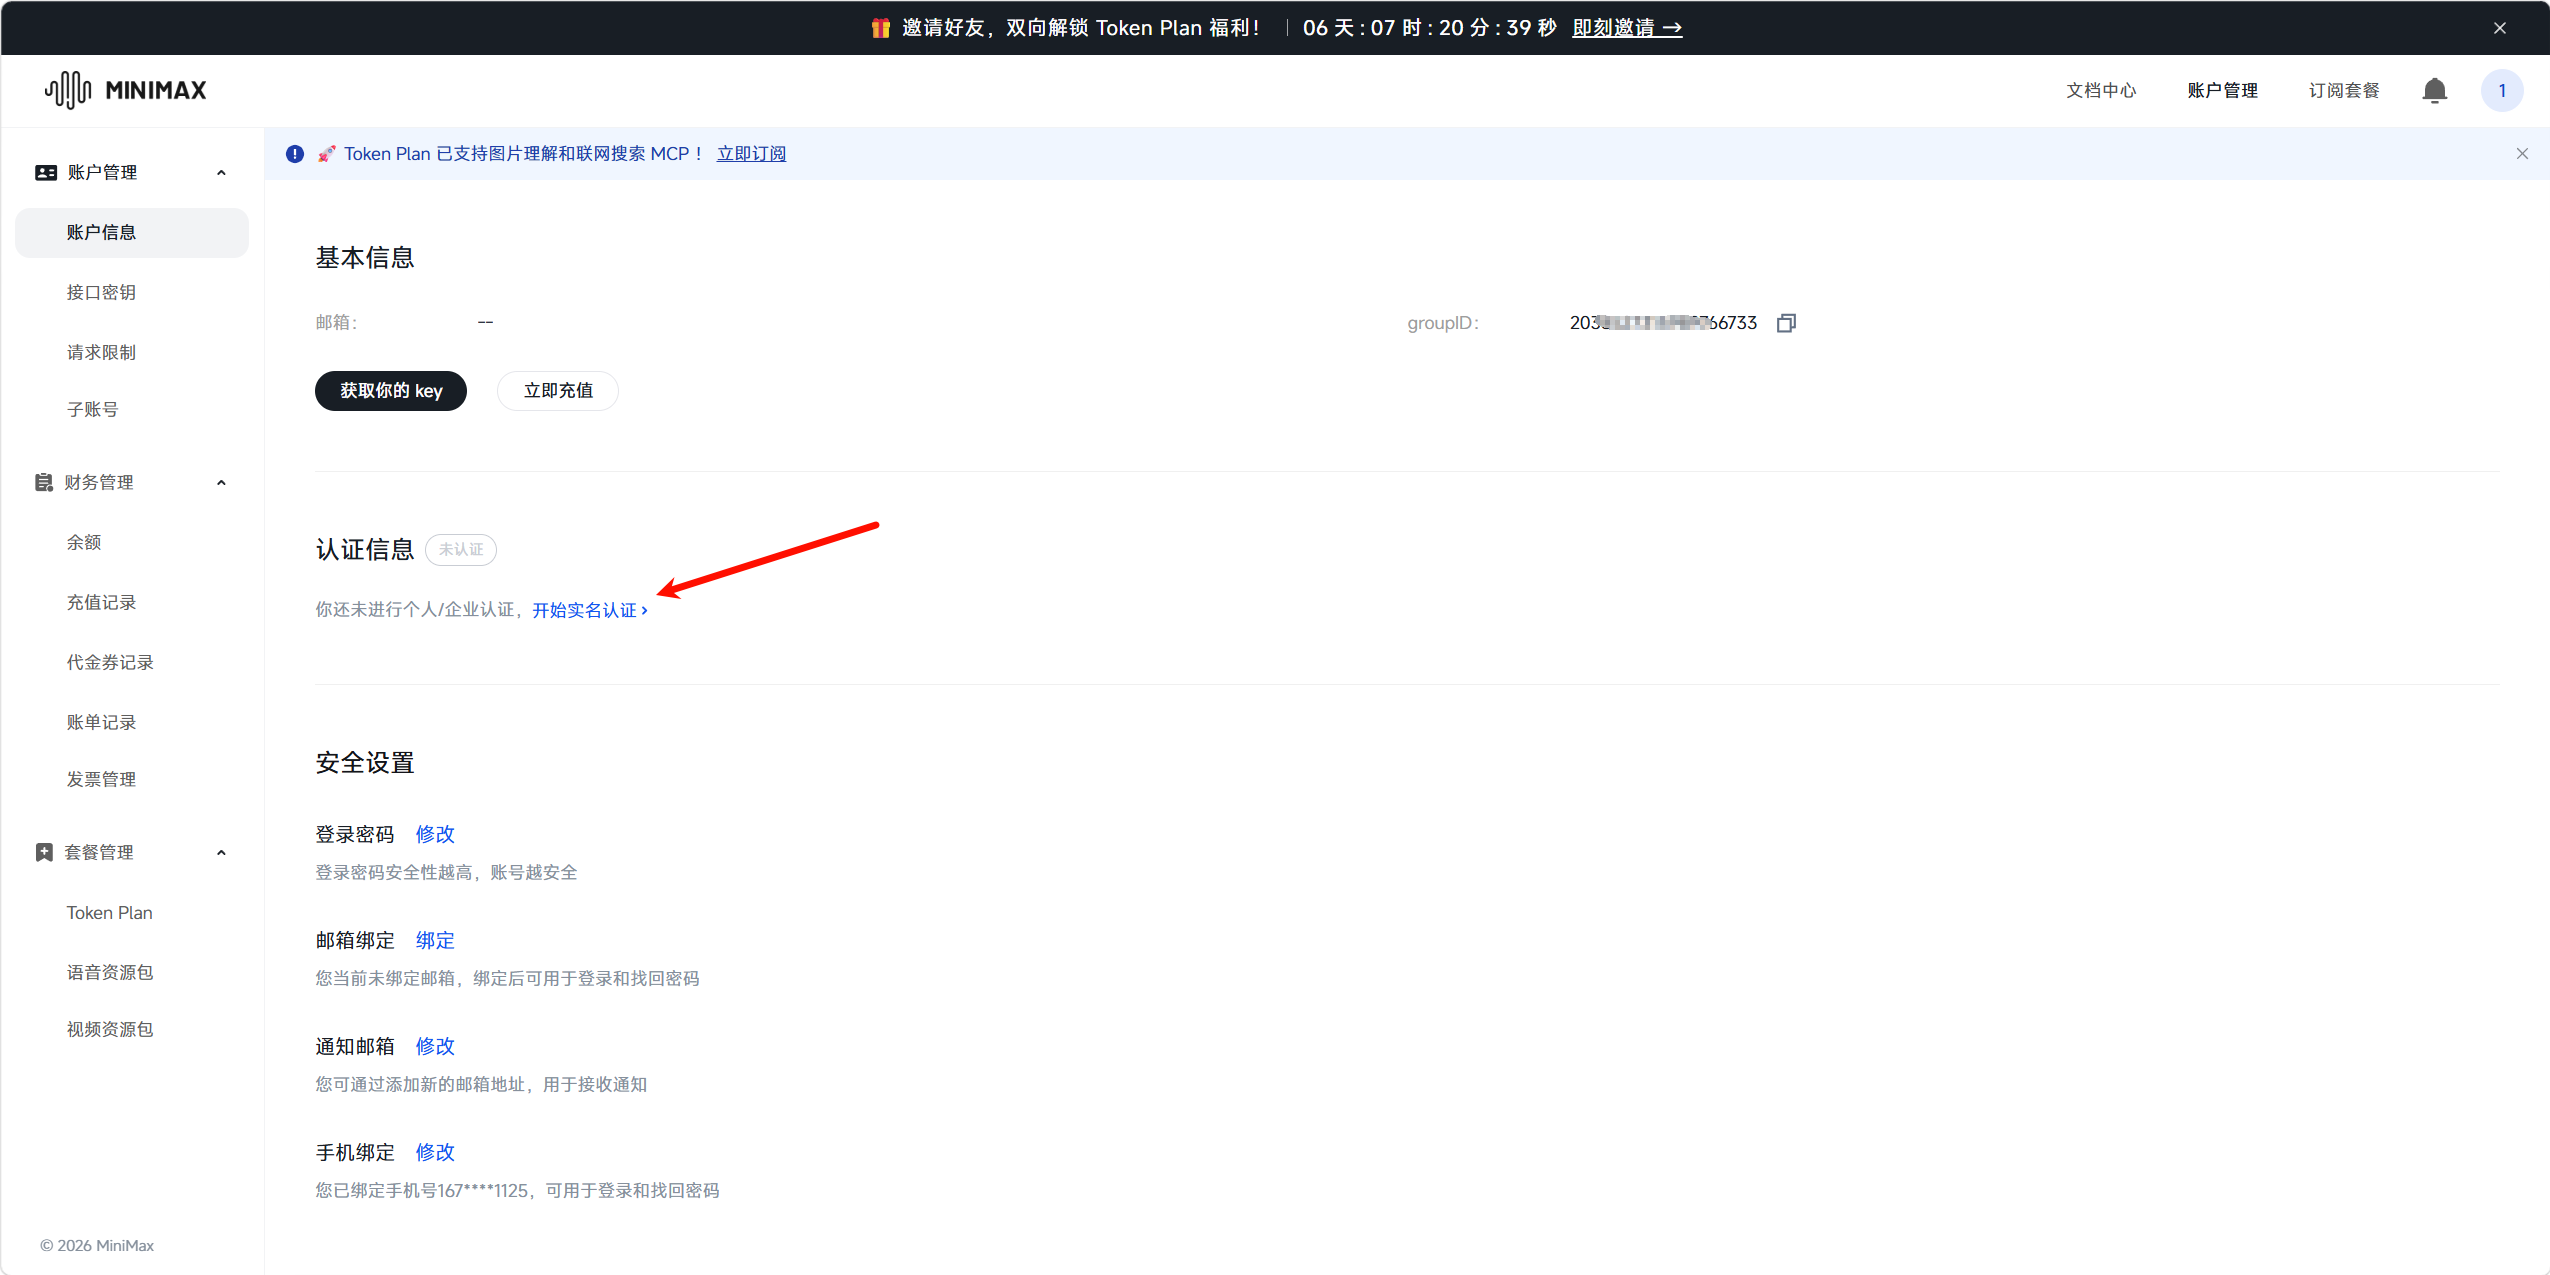The height and width of the screenshot is (1275, 2550).
Task: Click 绑定 next to 邮箱绑定
Action: 435,940
